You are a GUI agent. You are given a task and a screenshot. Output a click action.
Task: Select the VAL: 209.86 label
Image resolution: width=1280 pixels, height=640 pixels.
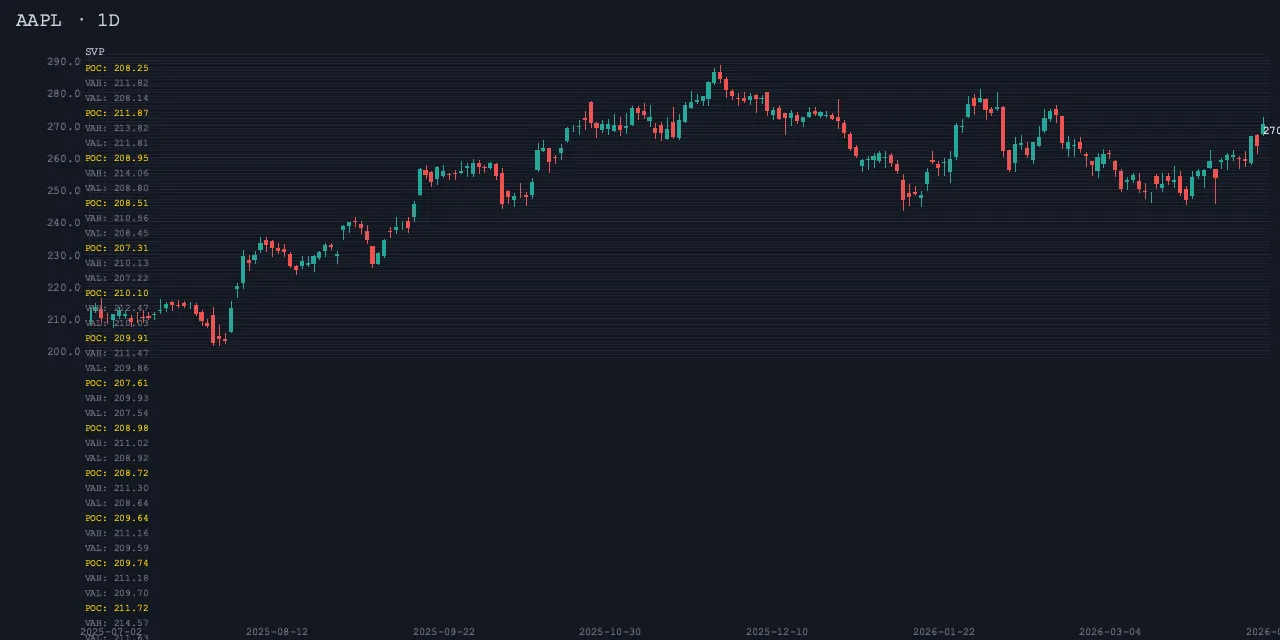[x=117, y=368]
